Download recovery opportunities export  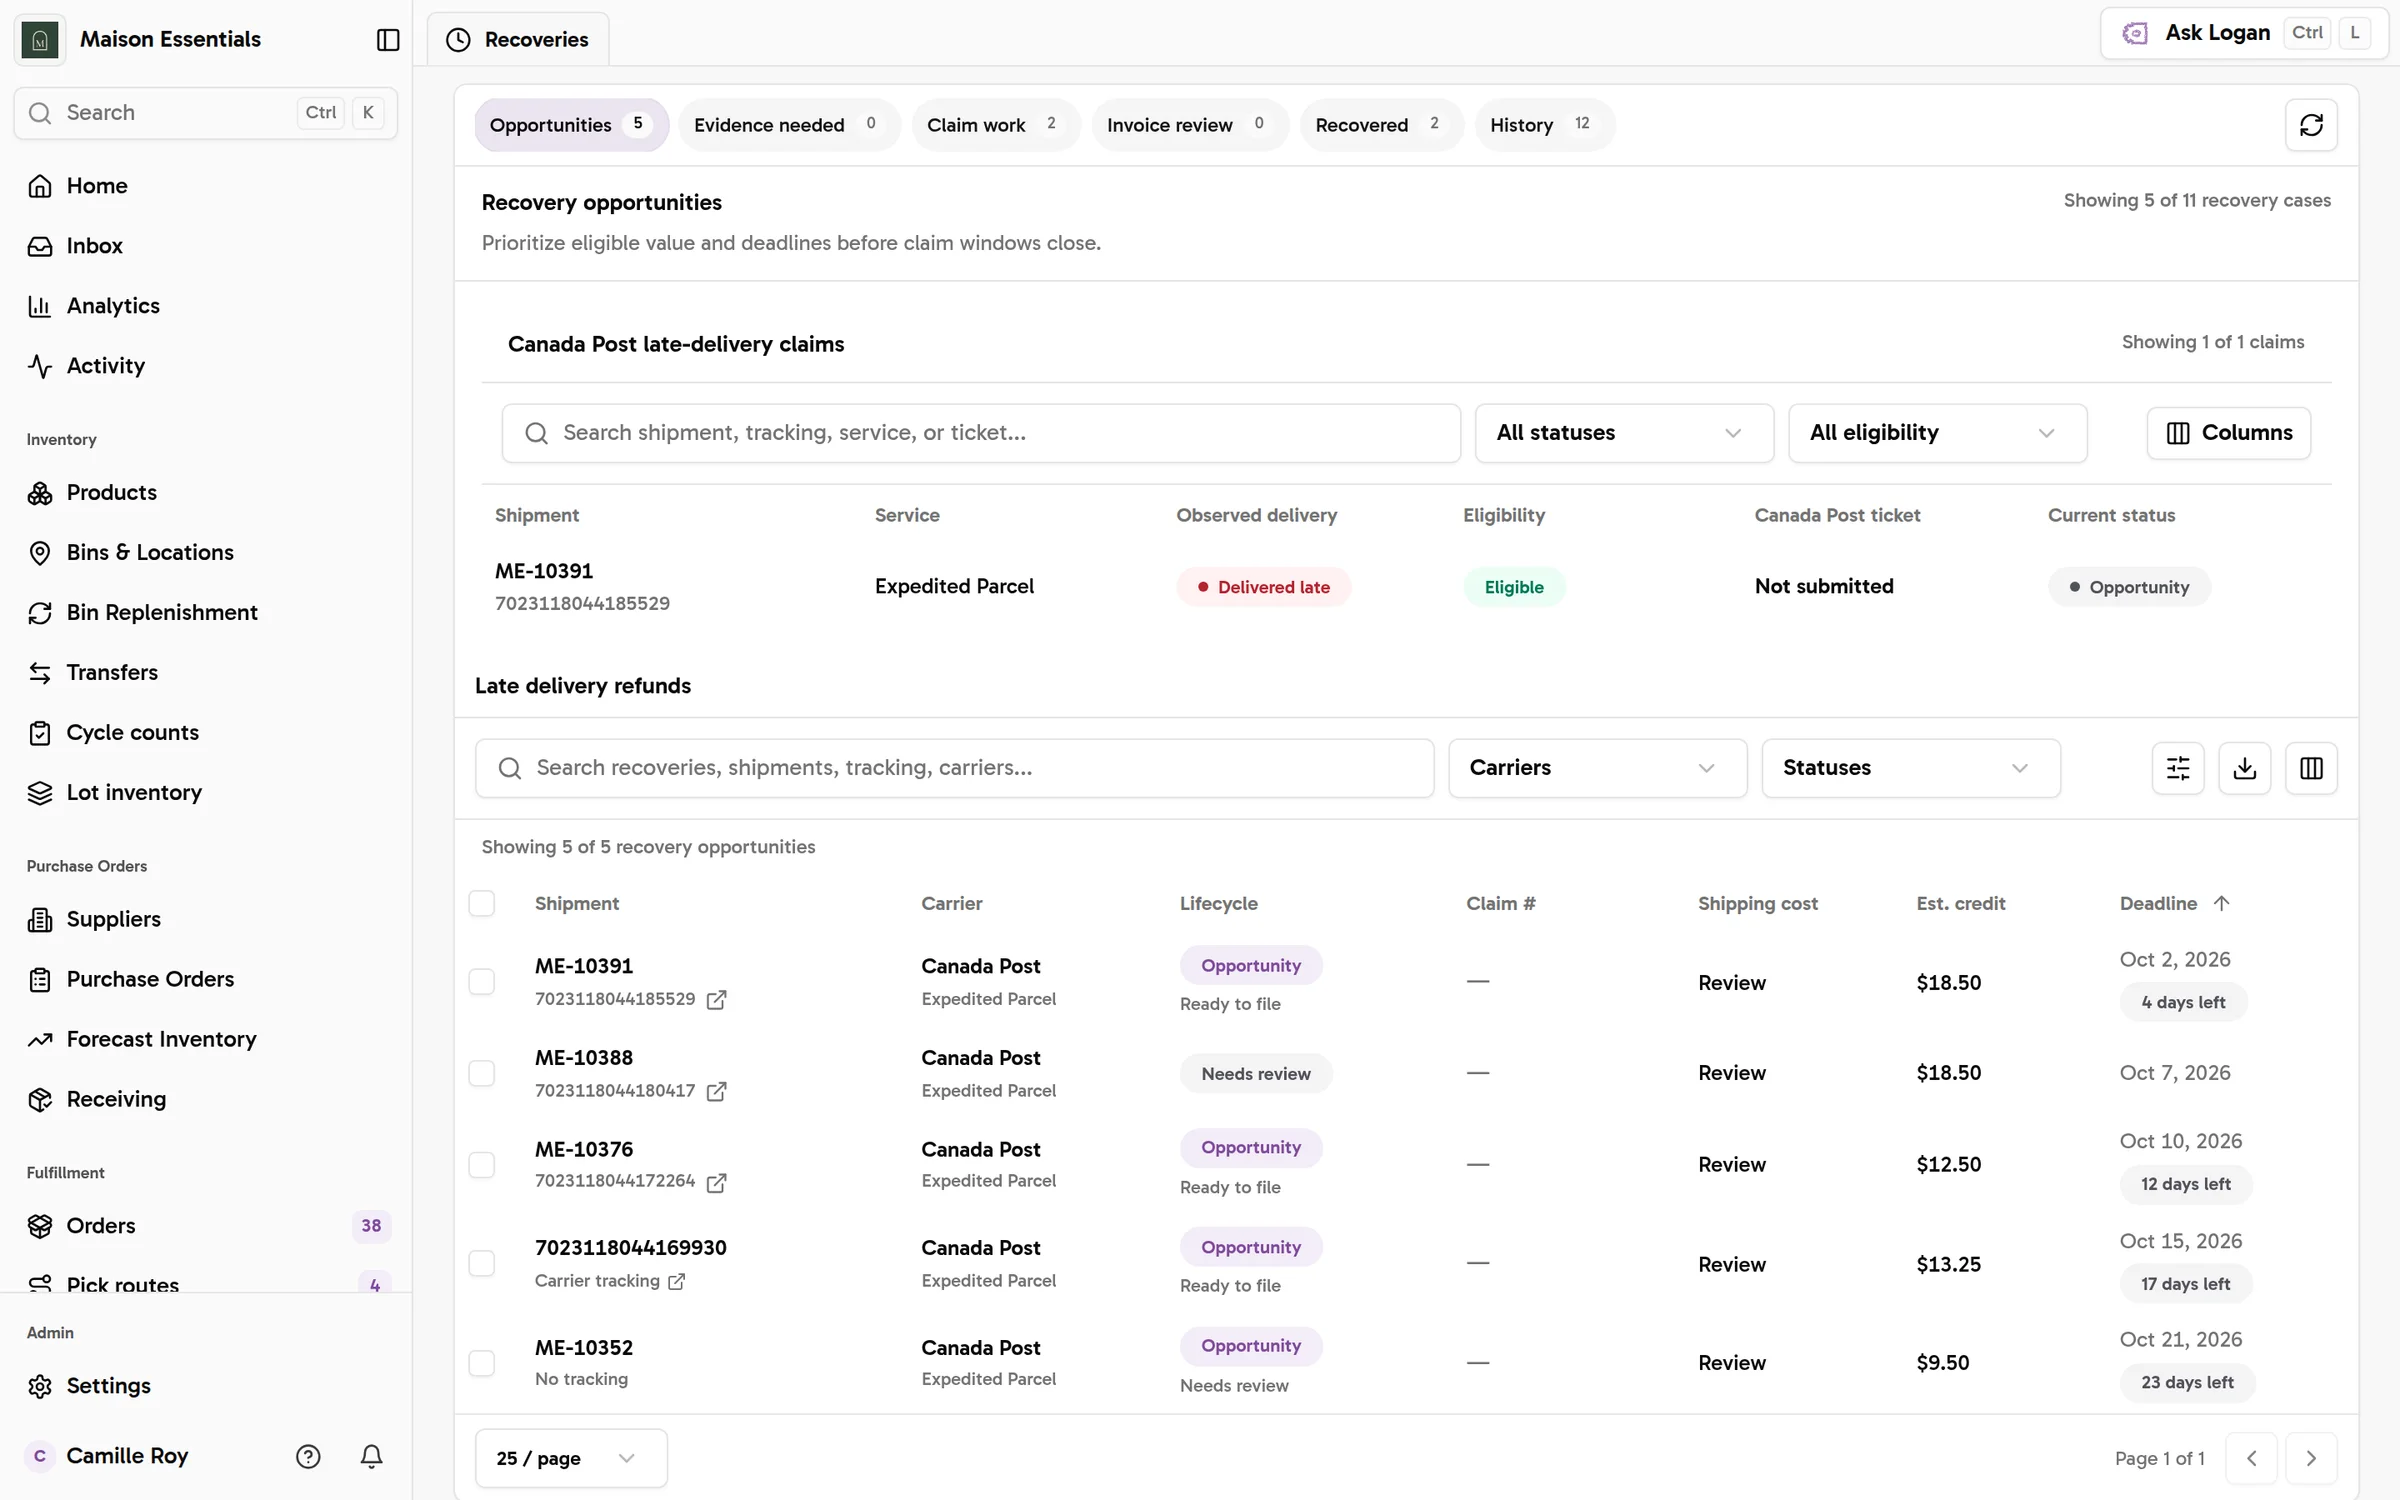tap(2245, 768)
